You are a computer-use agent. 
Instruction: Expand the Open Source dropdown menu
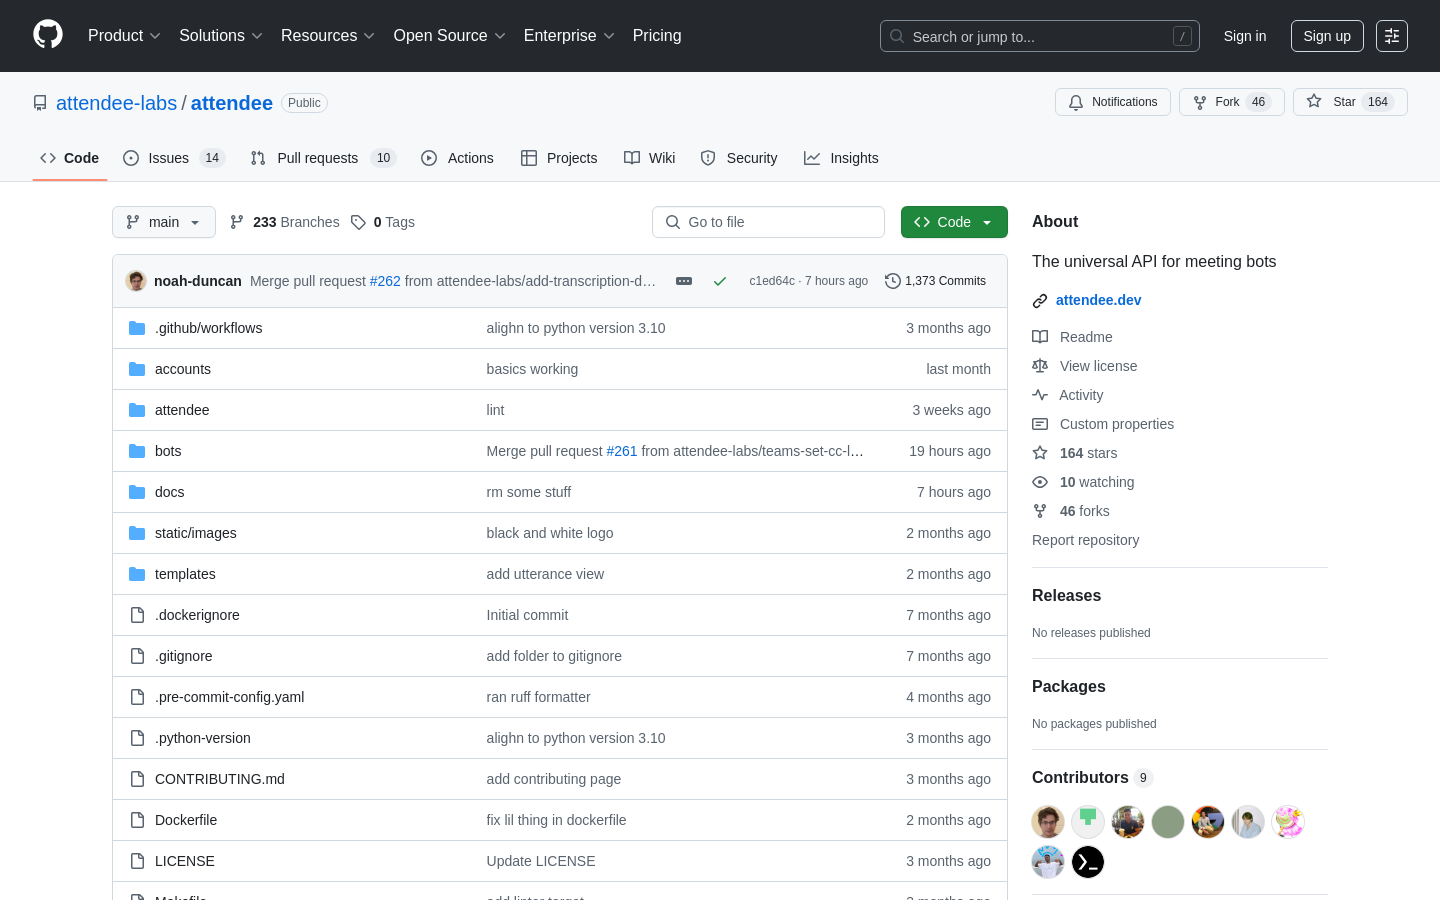coord(450,36)
